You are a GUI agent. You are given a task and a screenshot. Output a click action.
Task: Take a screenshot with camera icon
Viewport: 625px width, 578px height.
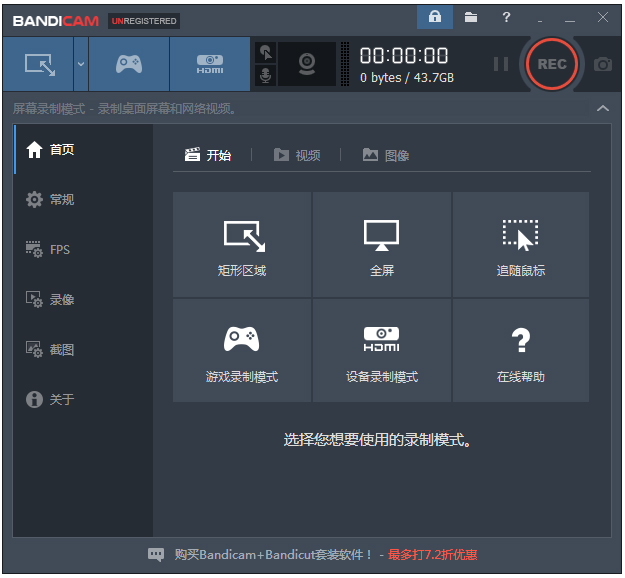click(603, 64)
